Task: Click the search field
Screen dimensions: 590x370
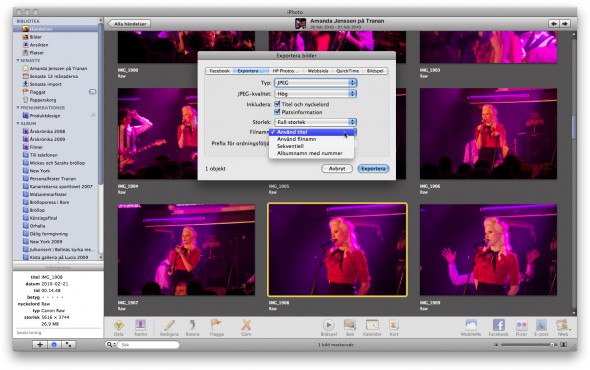Action: tap(148, 345)
